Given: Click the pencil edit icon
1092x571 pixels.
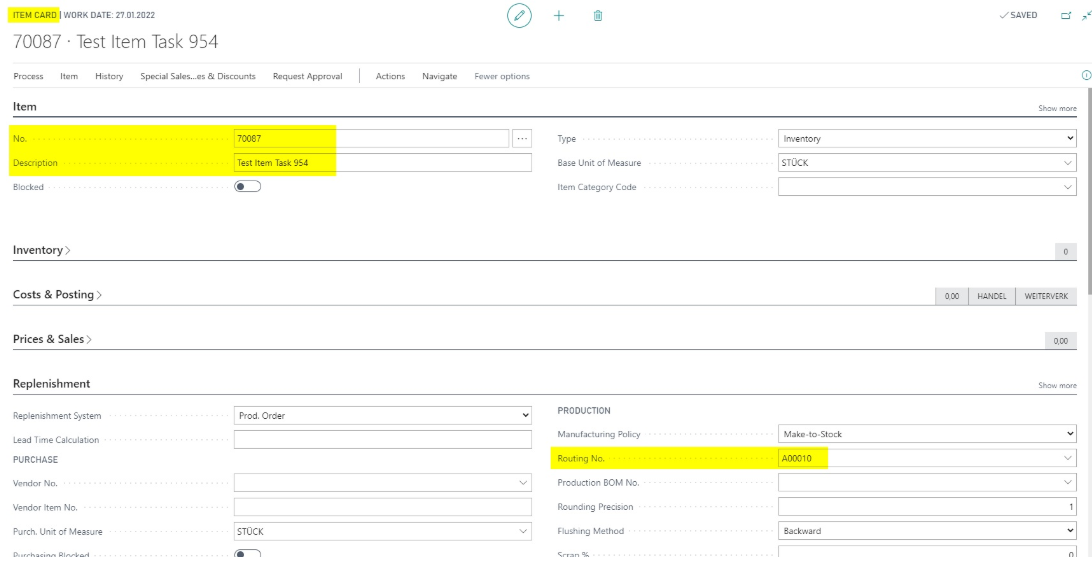Looking at the screenshot, I should pos(519,15).
